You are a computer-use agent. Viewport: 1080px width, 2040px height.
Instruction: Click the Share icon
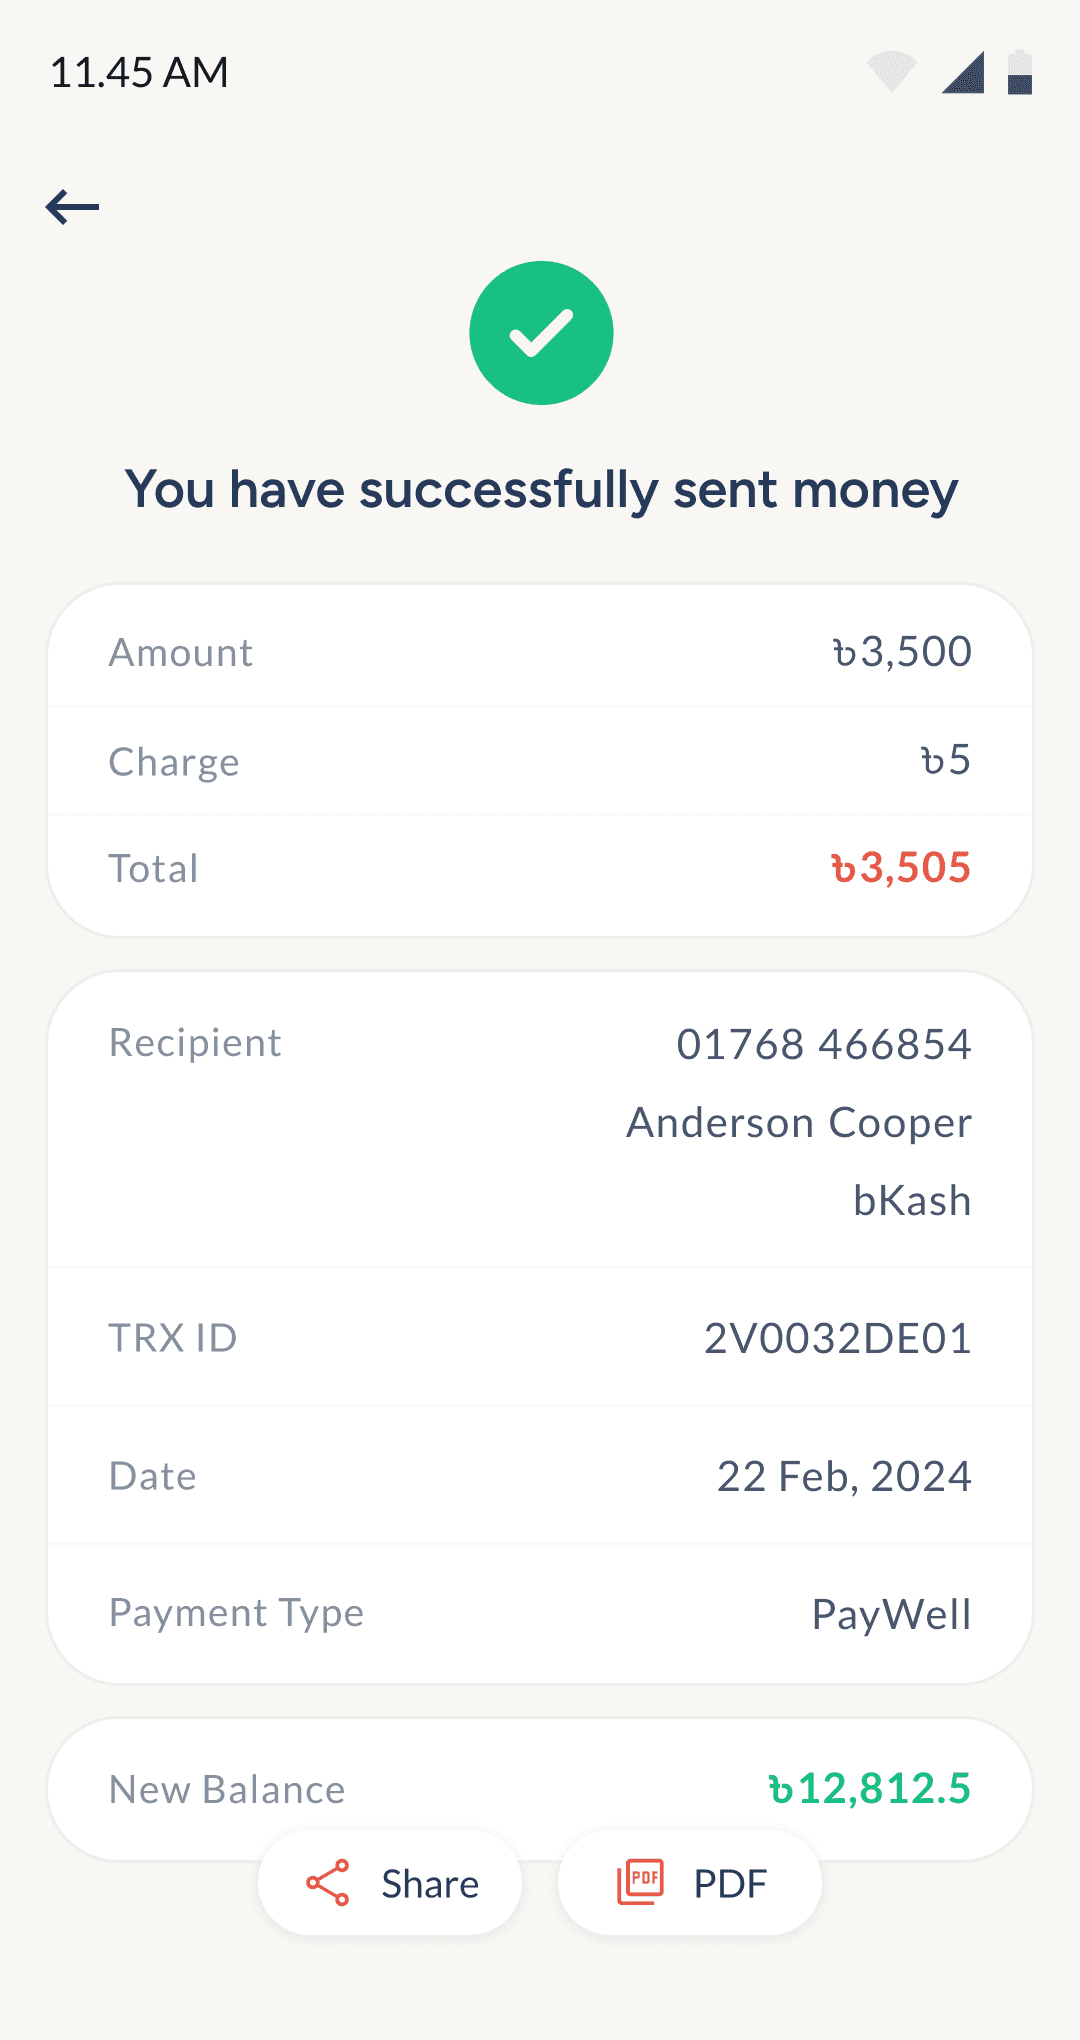point(328,1883)
